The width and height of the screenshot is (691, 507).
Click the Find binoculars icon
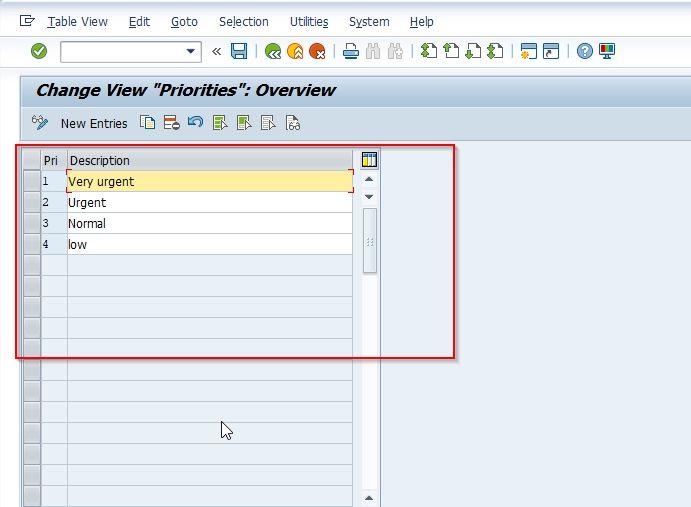pos(373,51)
